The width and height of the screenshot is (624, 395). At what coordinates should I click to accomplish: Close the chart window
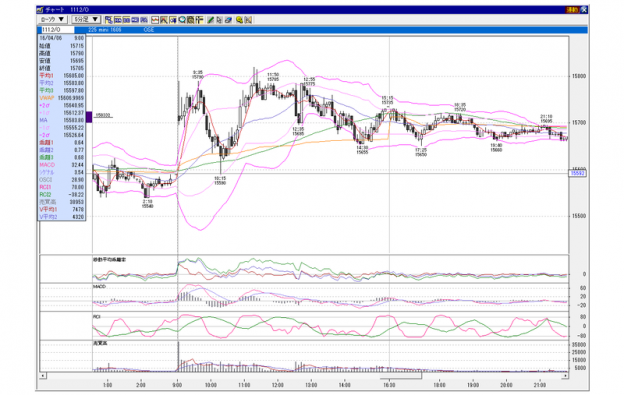point(583,10)
